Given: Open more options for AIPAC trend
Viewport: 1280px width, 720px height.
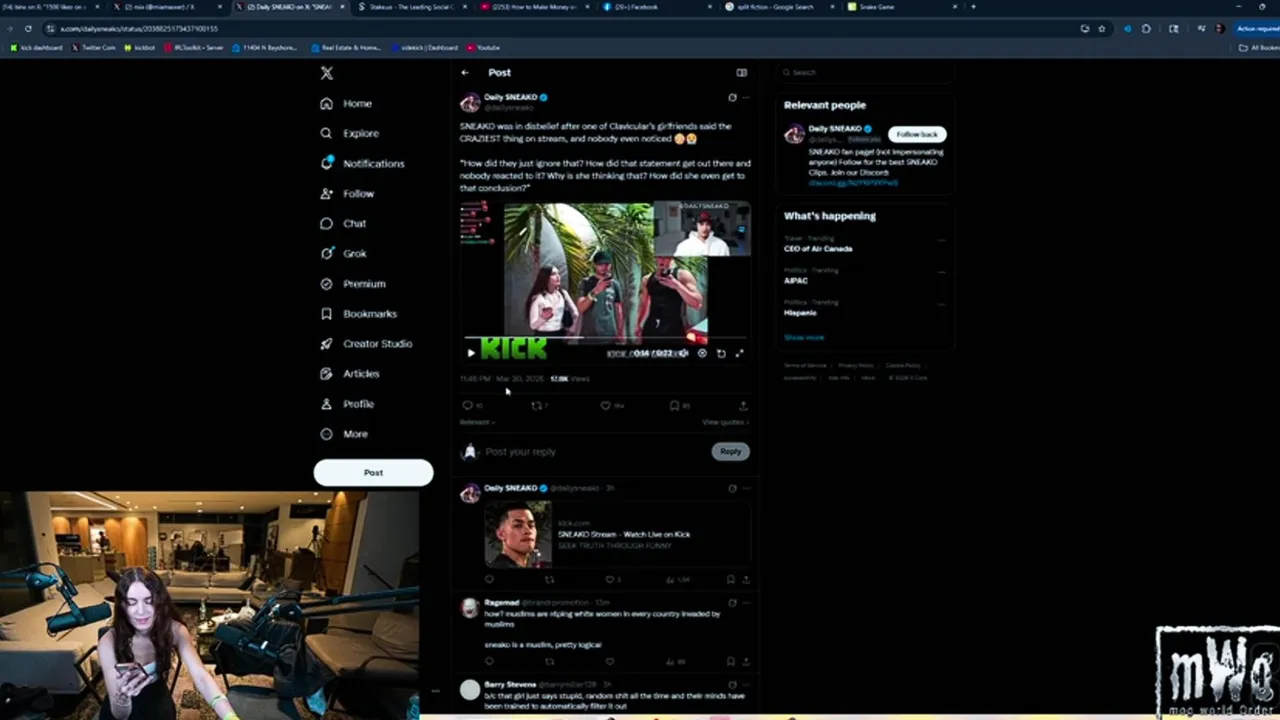Looking at the screenshot, I should [x=941, y=272].
